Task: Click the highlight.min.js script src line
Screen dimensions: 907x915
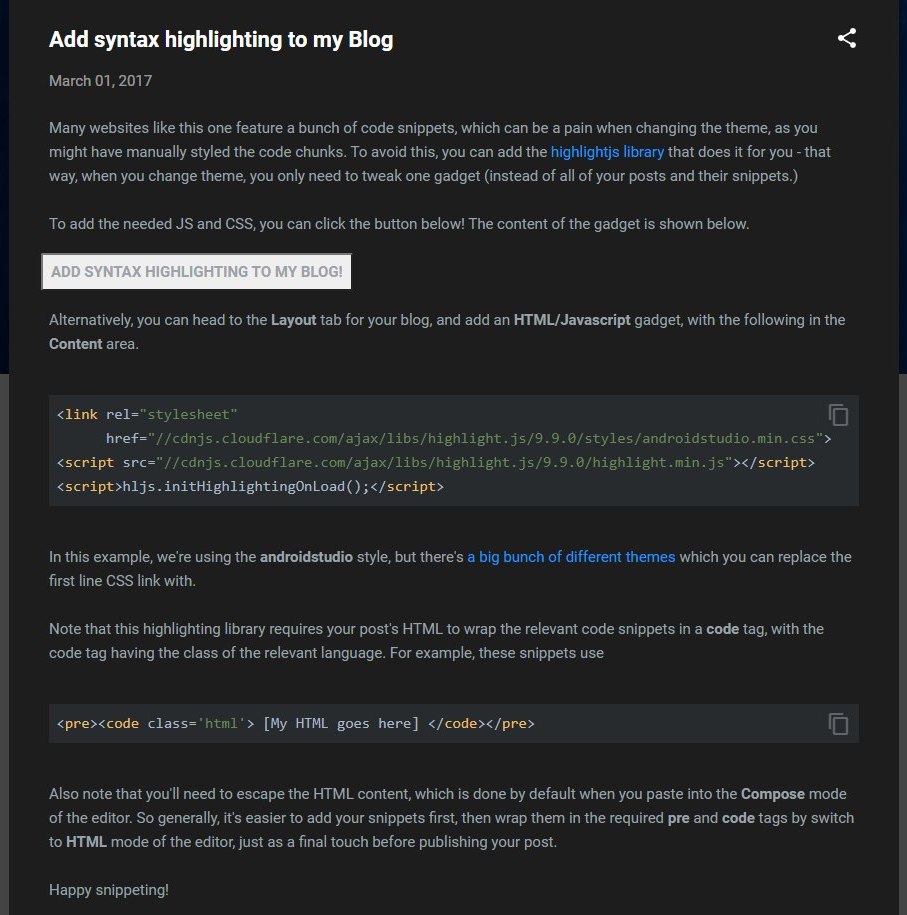Action: click(x=435, y=463)
